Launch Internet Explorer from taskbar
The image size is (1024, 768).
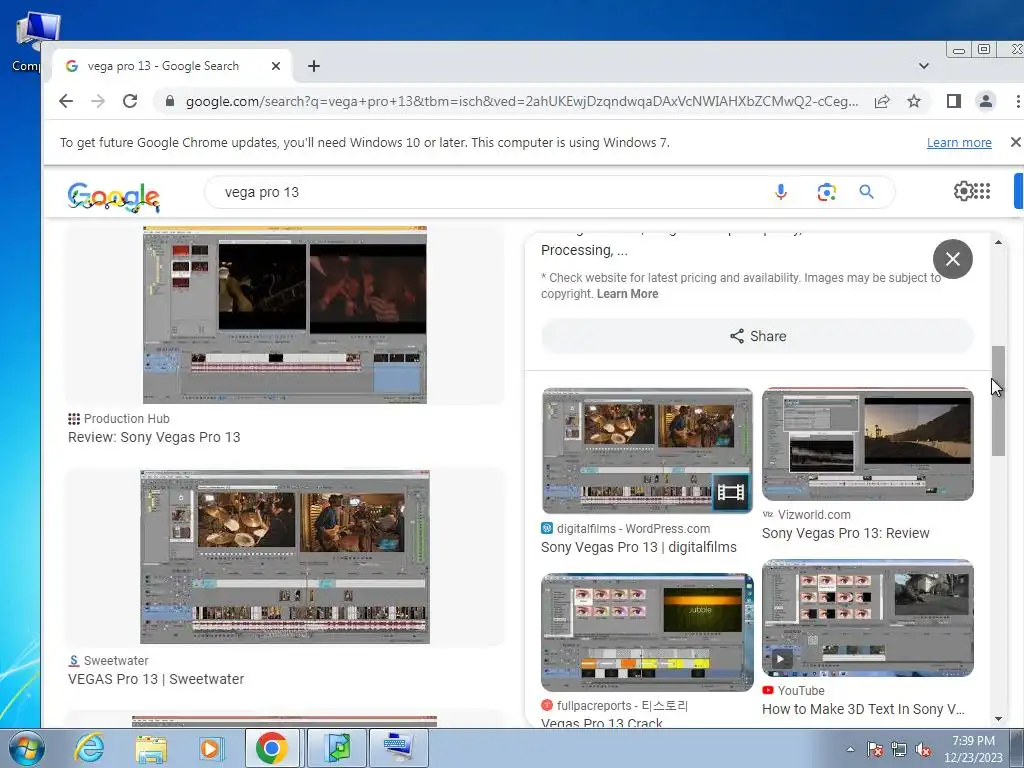(89, 748)
